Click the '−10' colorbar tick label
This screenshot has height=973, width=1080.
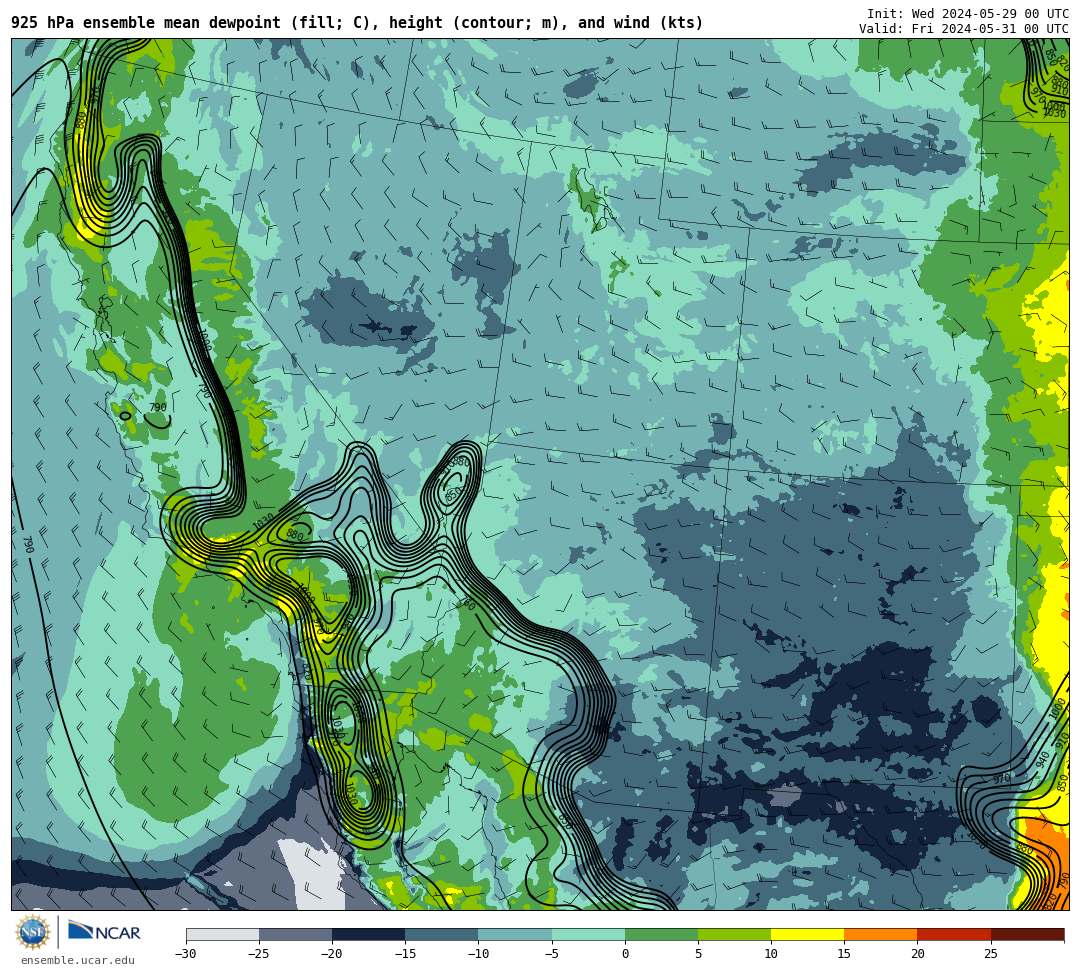tap(478, 954)
